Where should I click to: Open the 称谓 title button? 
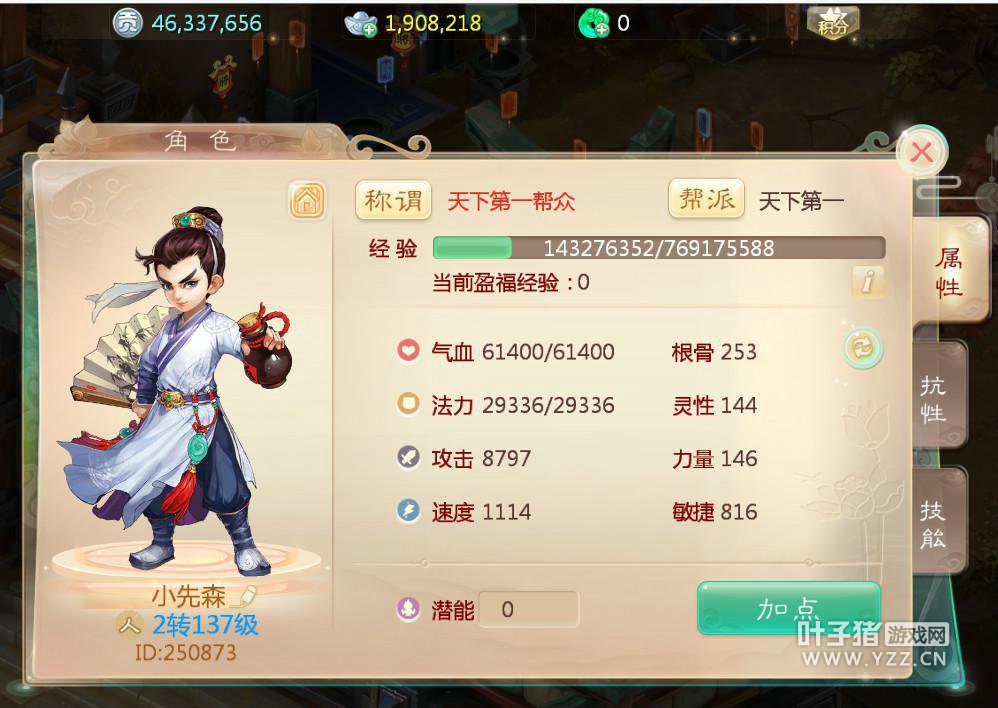coord(393,201)
